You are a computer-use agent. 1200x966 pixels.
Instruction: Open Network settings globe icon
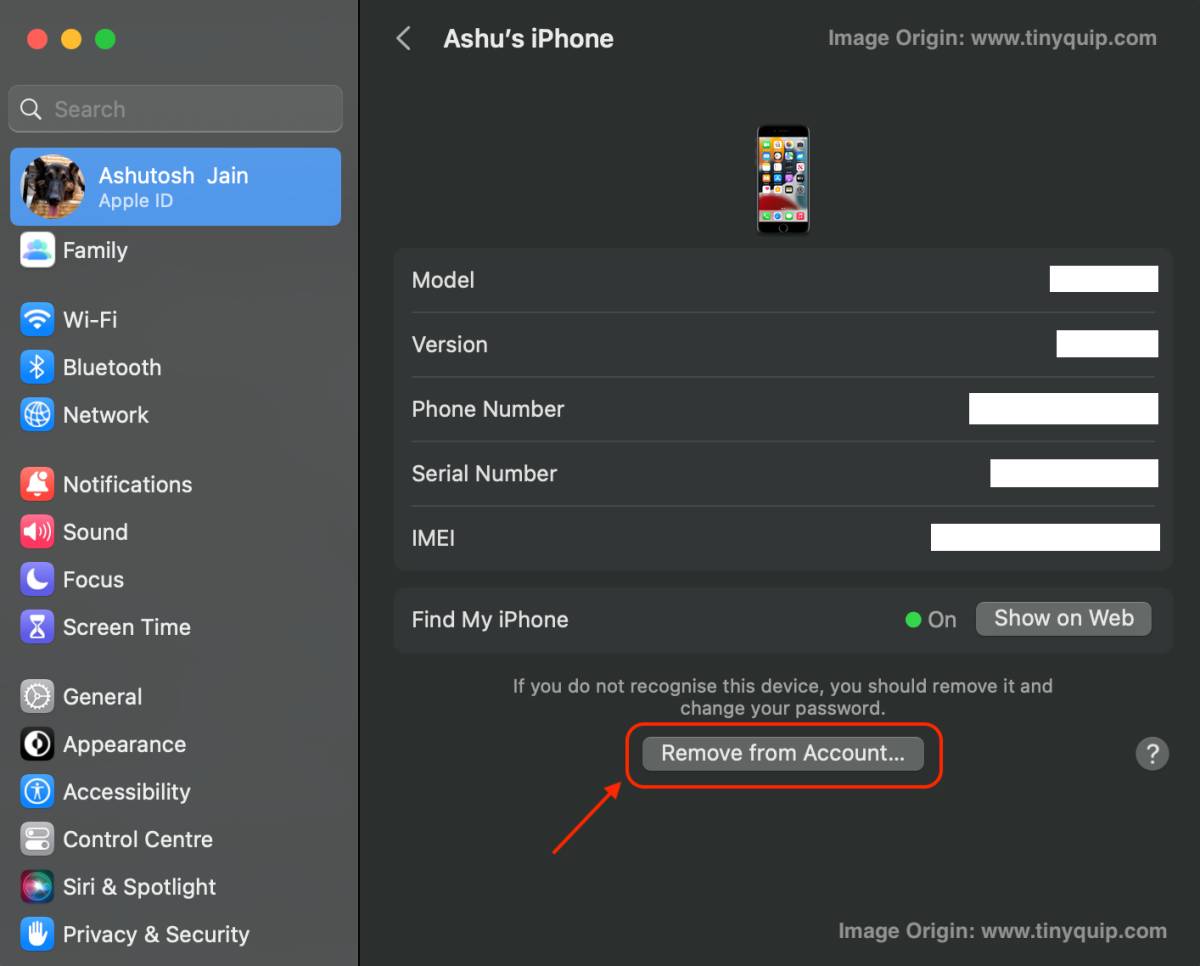[37, 415]
